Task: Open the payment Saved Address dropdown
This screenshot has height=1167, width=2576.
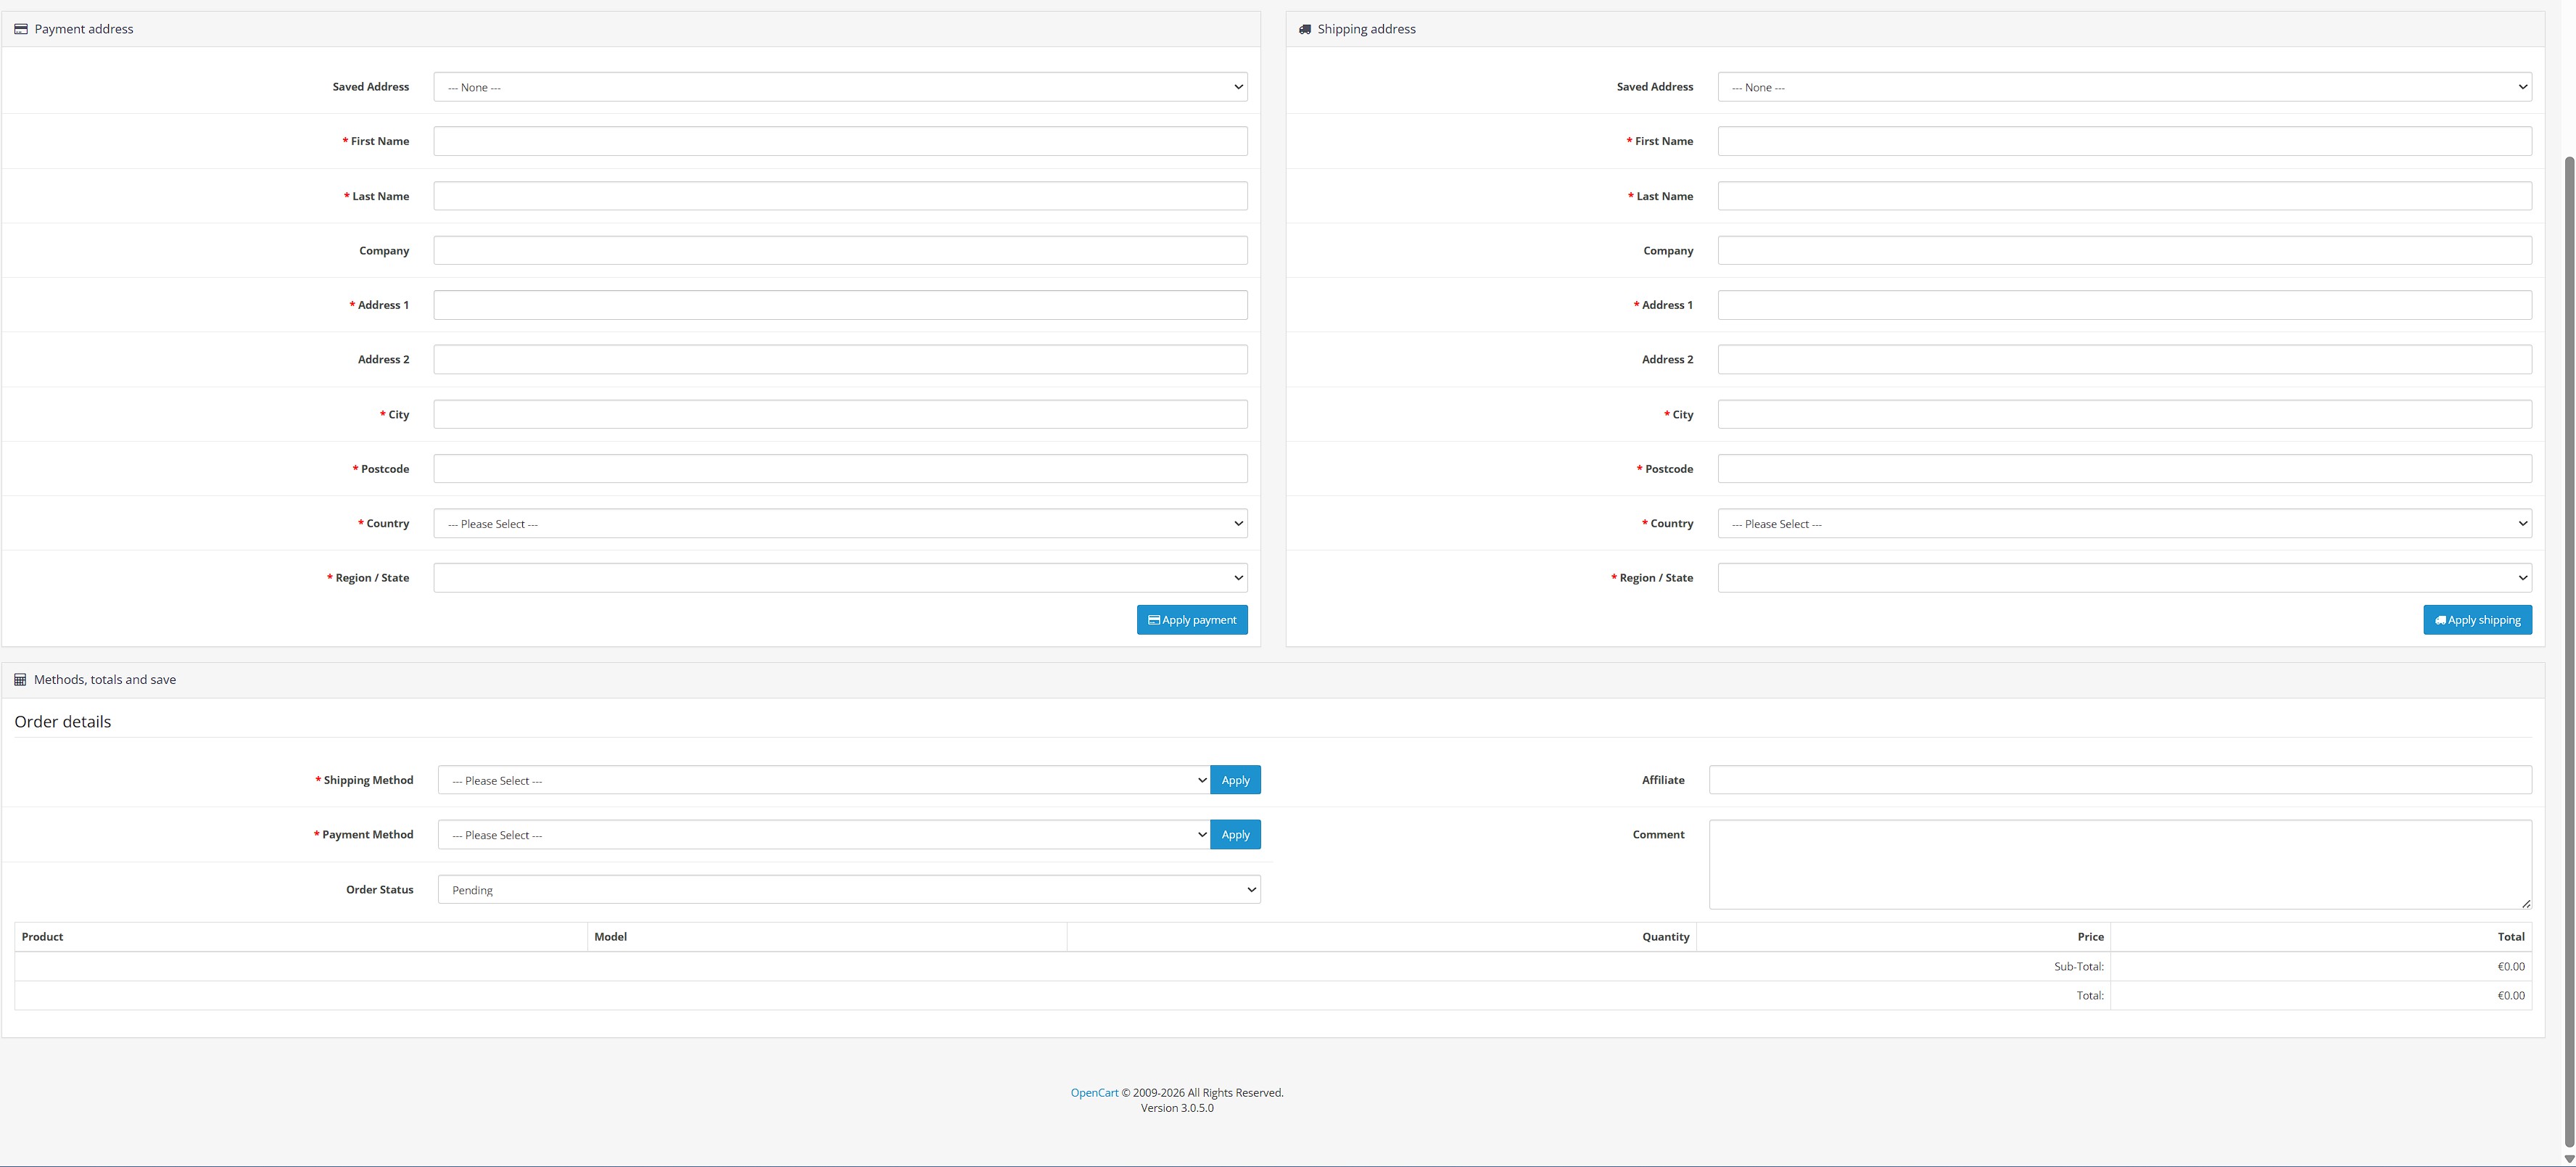Action: tap(840, 87)
